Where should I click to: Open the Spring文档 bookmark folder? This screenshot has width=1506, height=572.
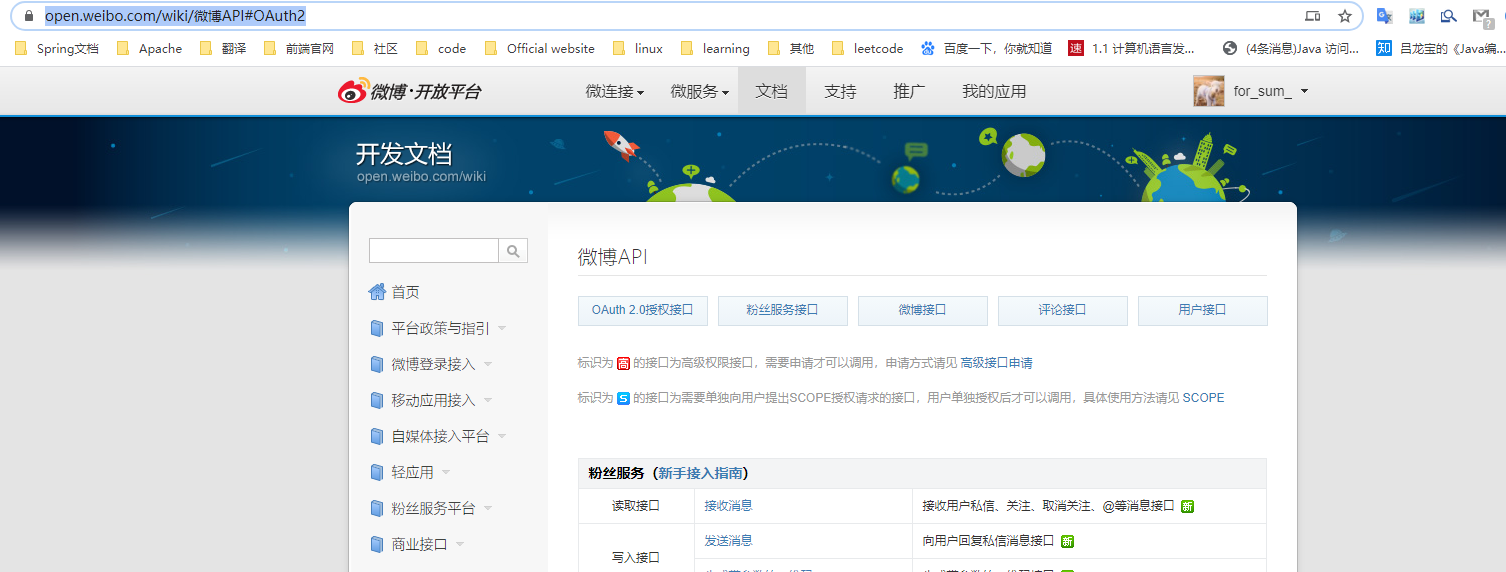pos(56,48)
